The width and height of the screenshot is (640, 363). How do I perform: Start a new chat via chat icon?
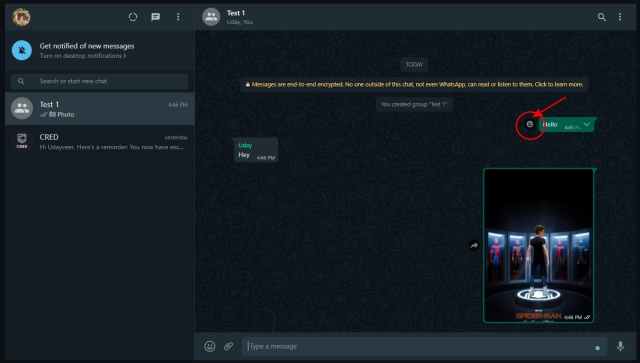click(156, 17)
